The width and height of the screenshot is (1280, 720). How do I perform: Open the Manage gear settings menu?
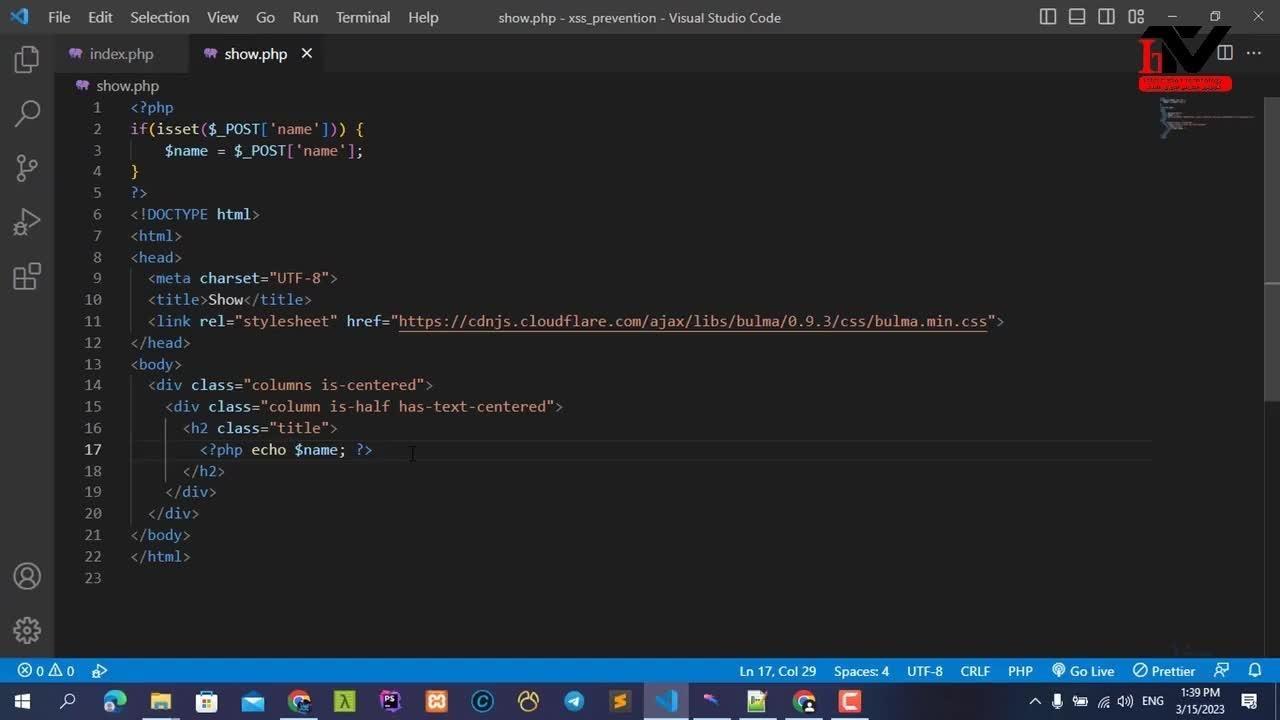[27, 630]
